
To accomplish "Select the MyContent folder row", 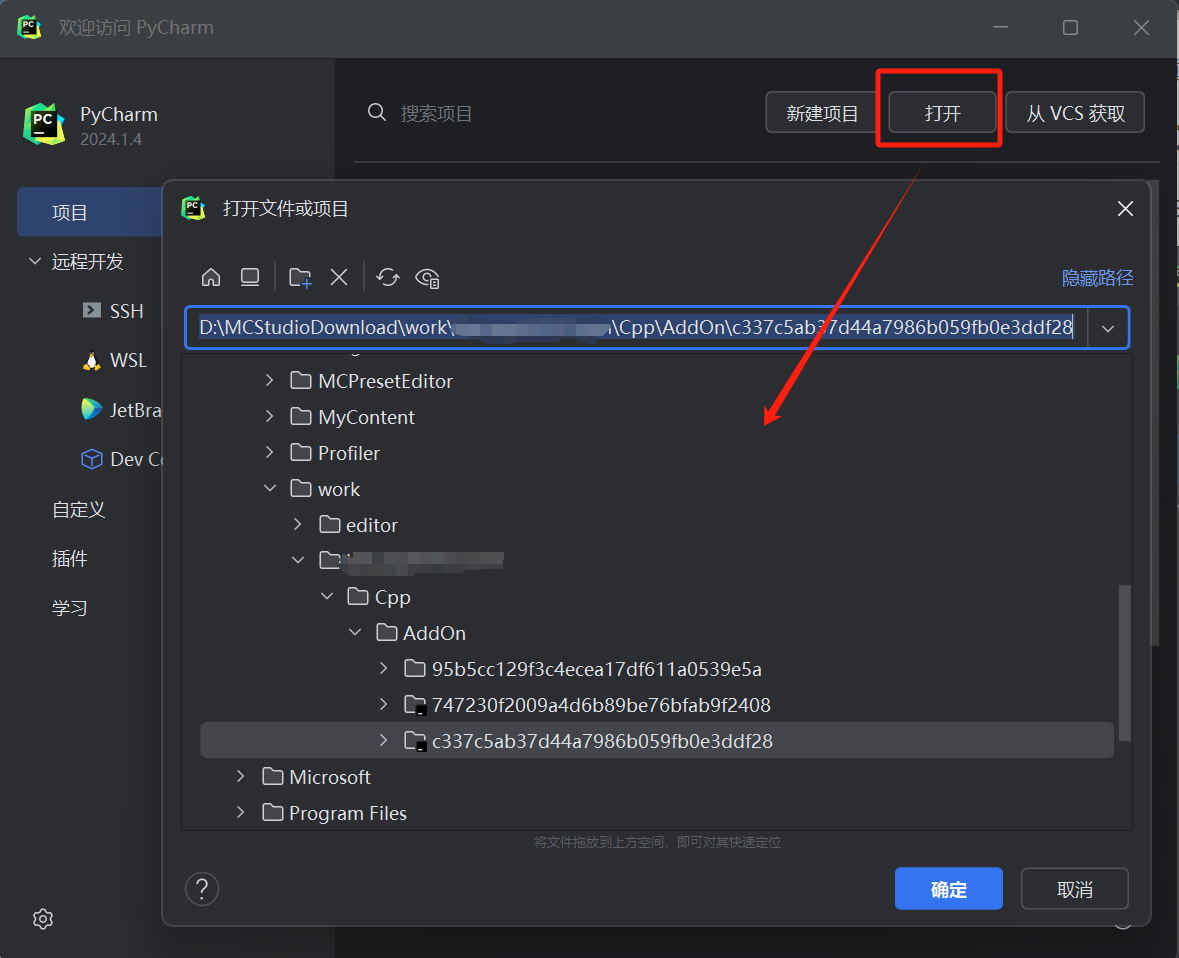I will [x=656, y=417].
